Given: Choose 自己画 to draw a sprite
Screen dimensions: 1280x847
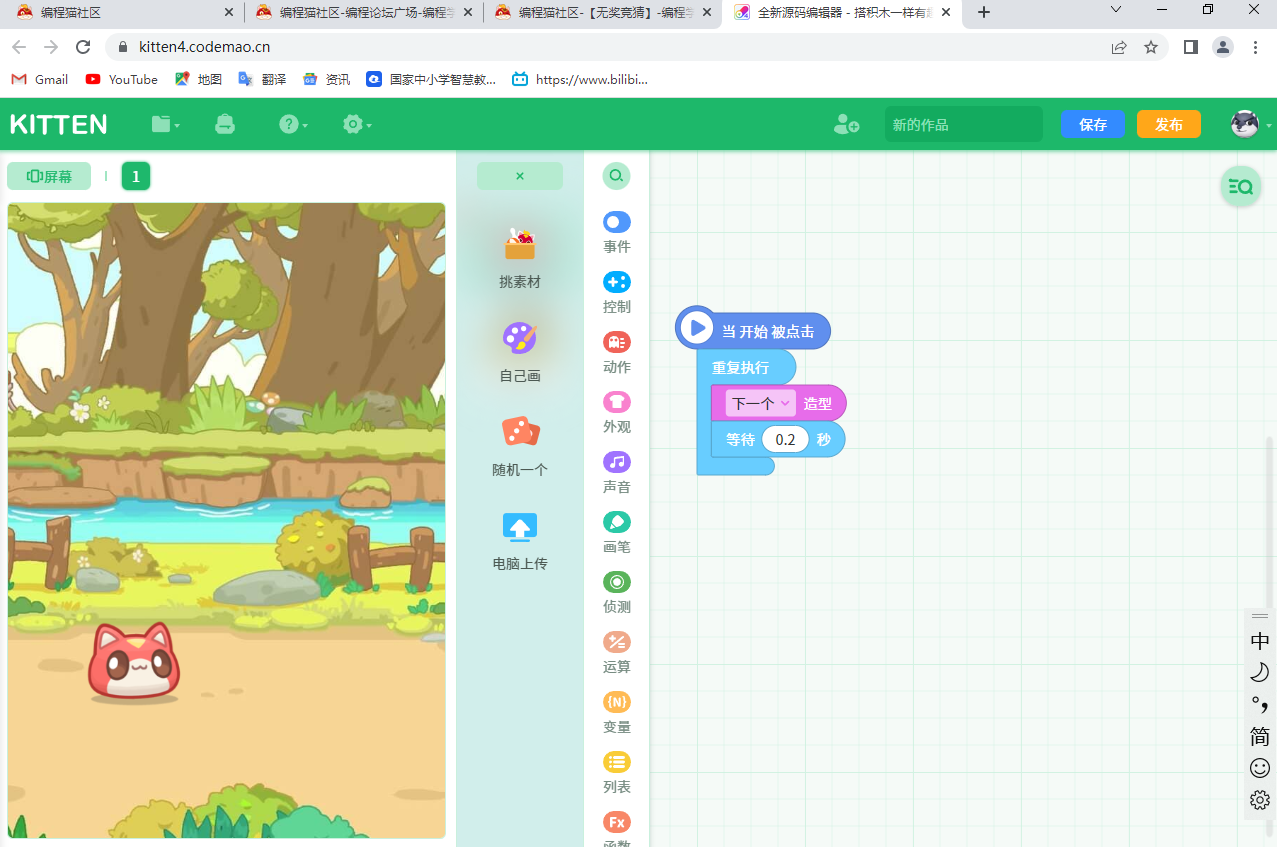Looking at the screenshot, I should [x=520, y=352].
